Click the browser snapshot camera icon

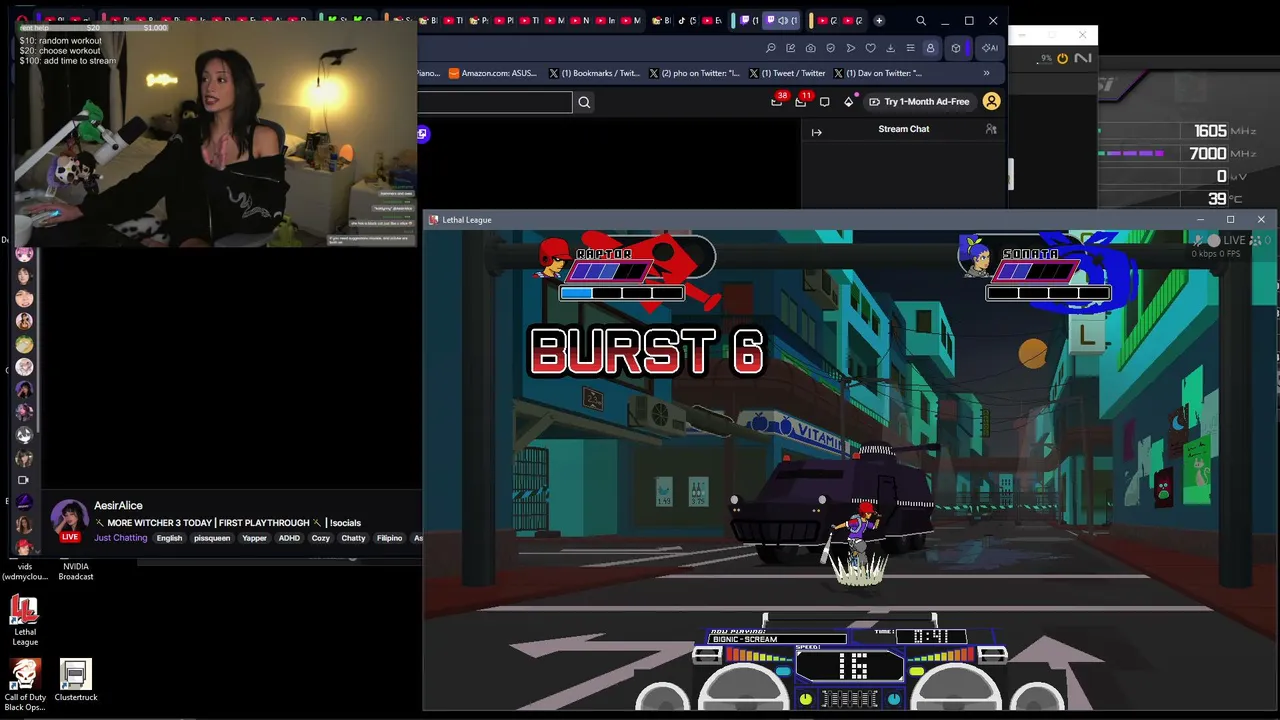[x=810, y=48]
